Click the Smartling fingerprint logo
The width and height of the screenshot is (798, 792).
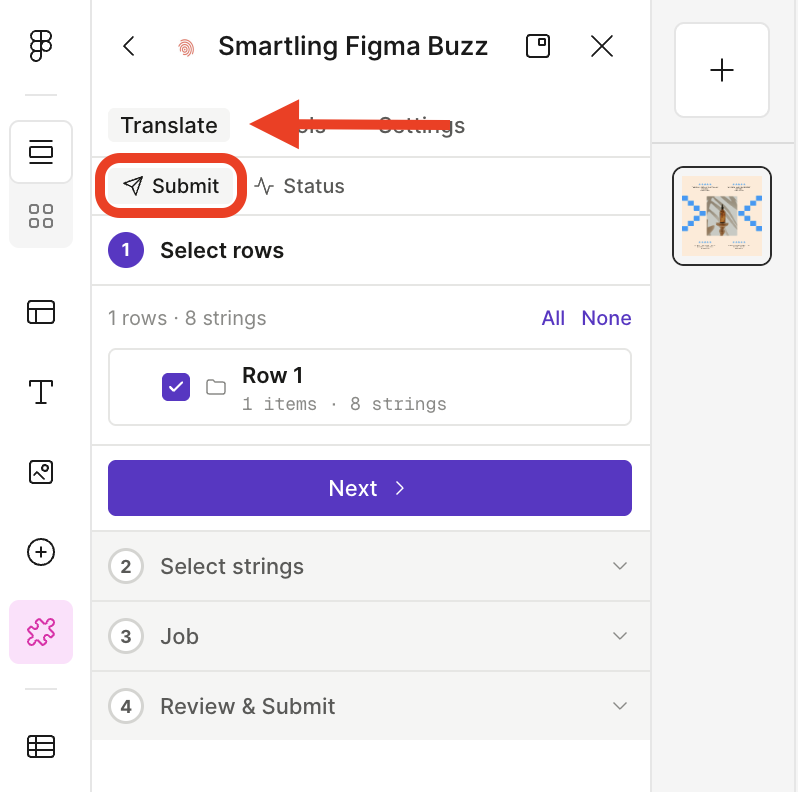186,48
